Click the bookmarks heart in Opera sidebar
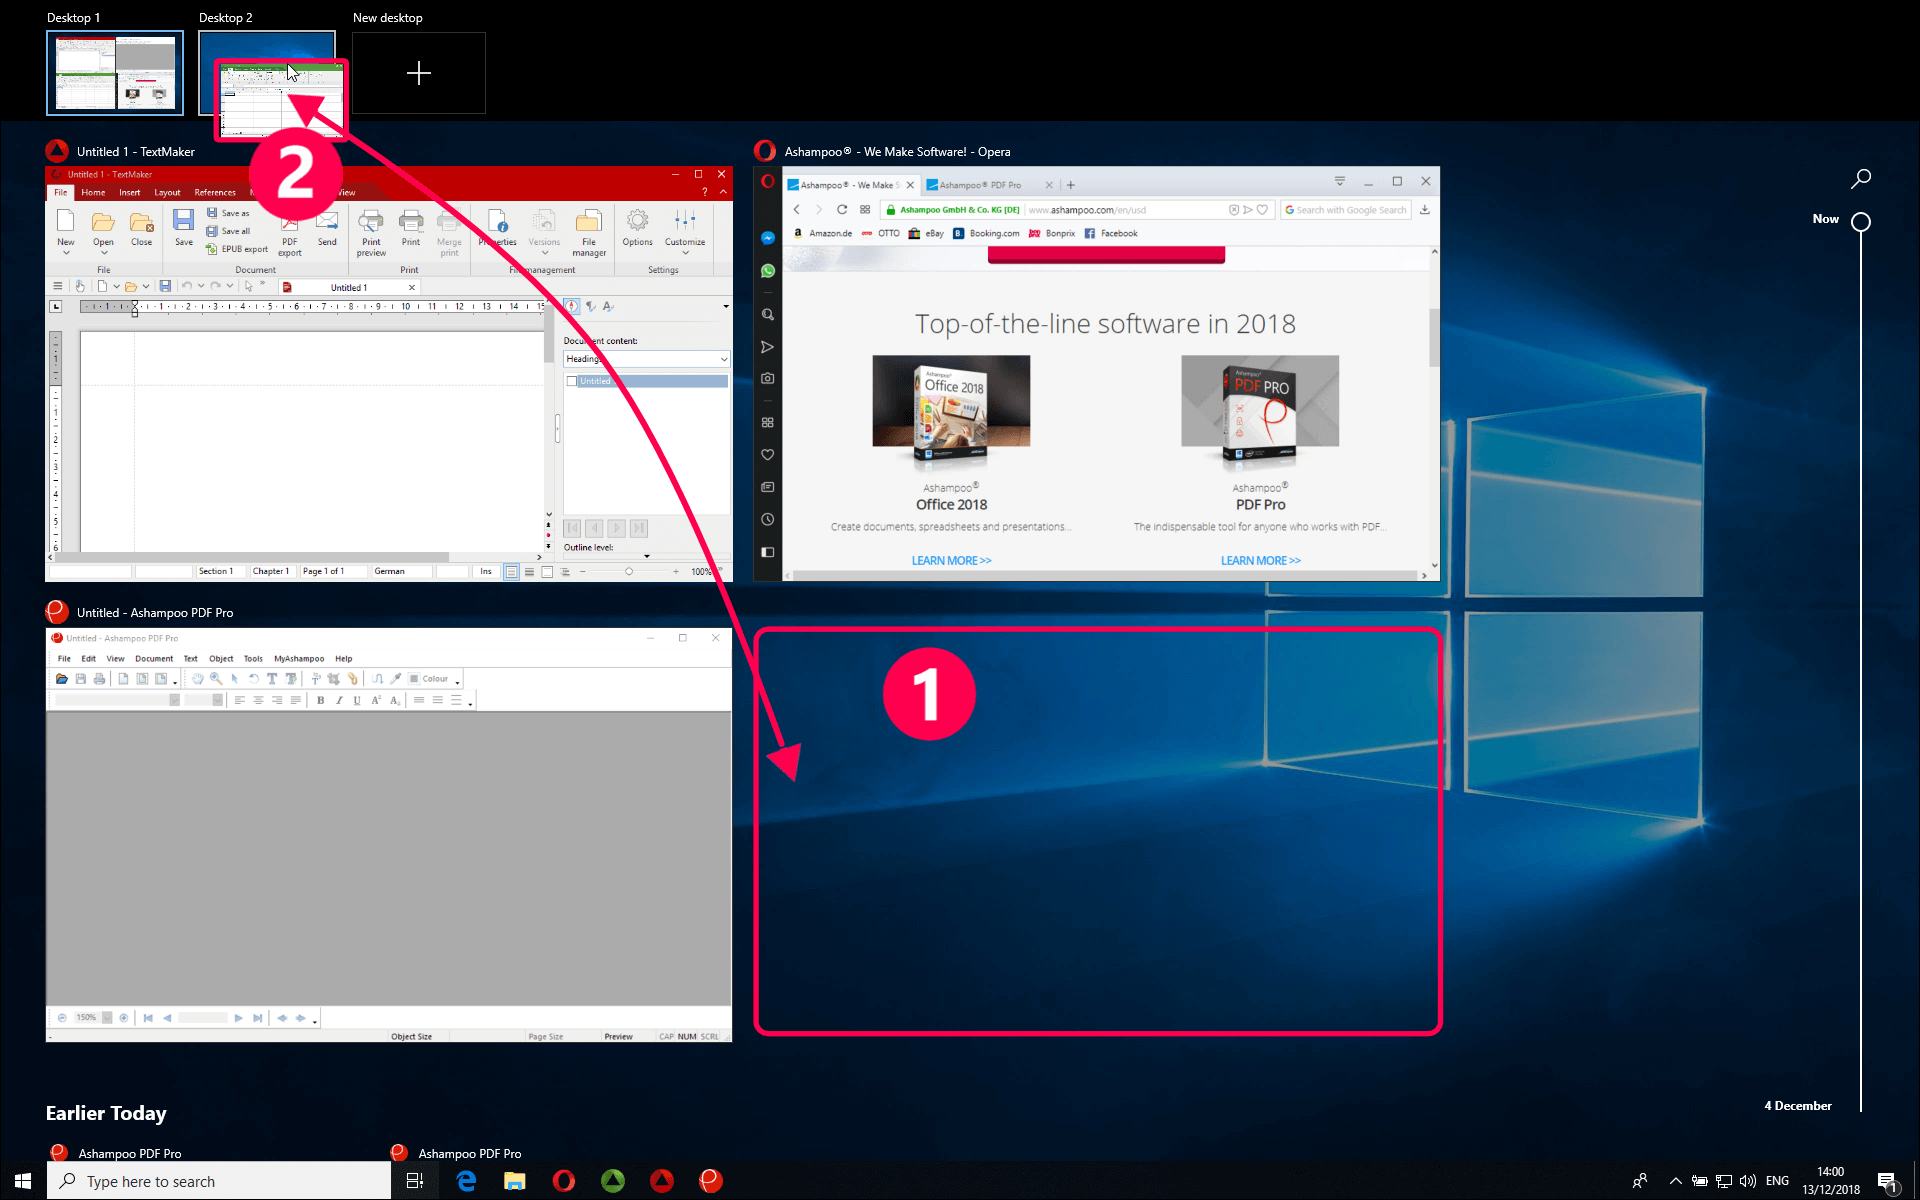Image resolution: width=1920 pixels, height=1200 pixels. pyautogui.click(x=768, y=455)
